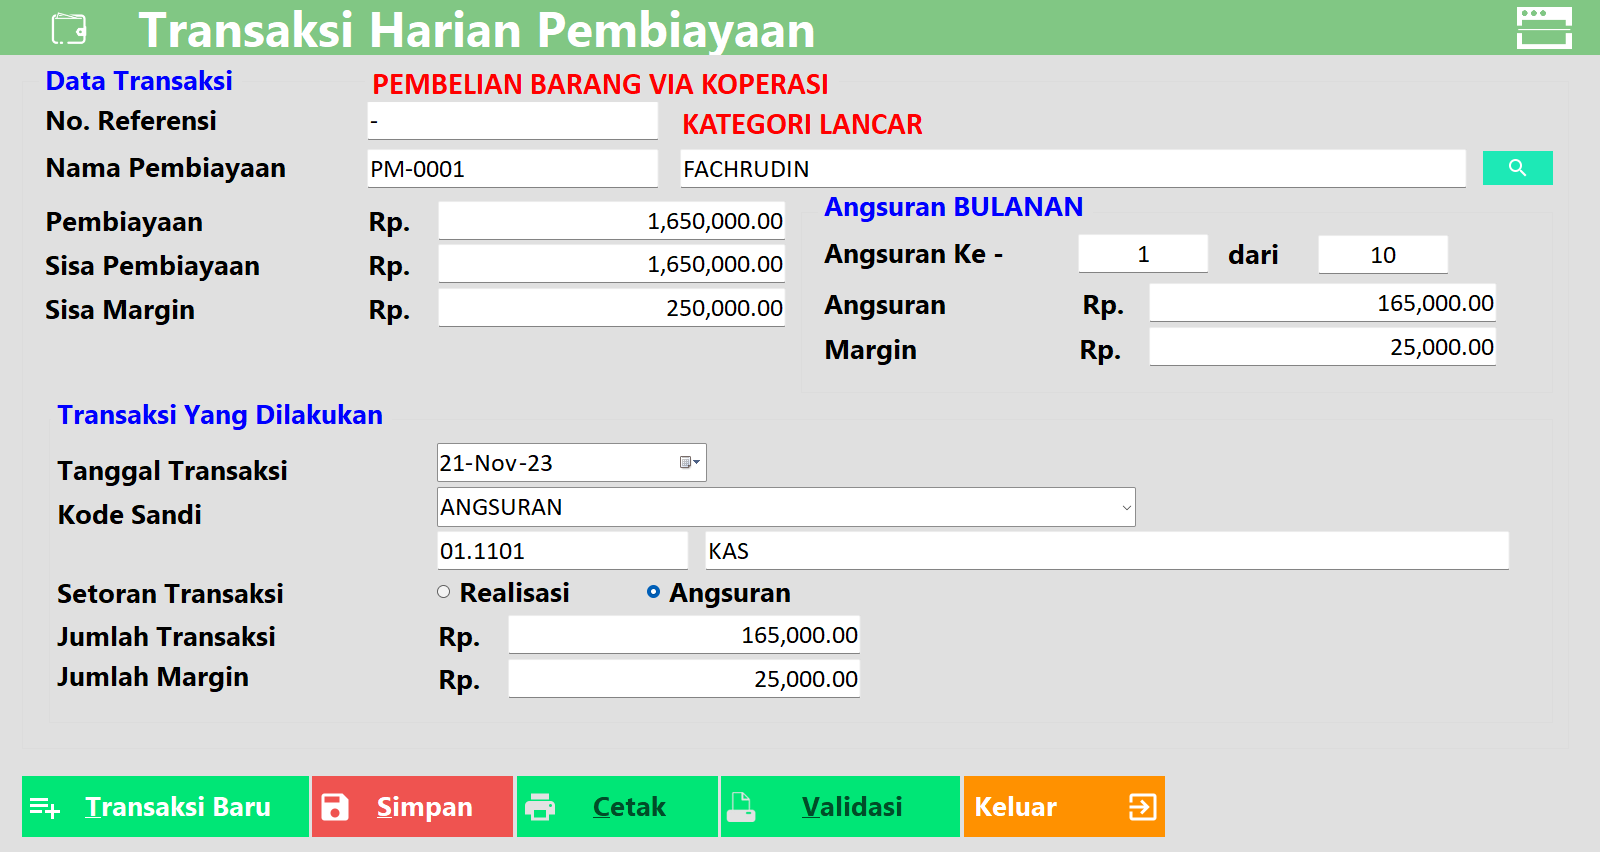
Task: Click the exit arrow icon on Keluar
Action: pyautogui.click(x=1142, y=807)
